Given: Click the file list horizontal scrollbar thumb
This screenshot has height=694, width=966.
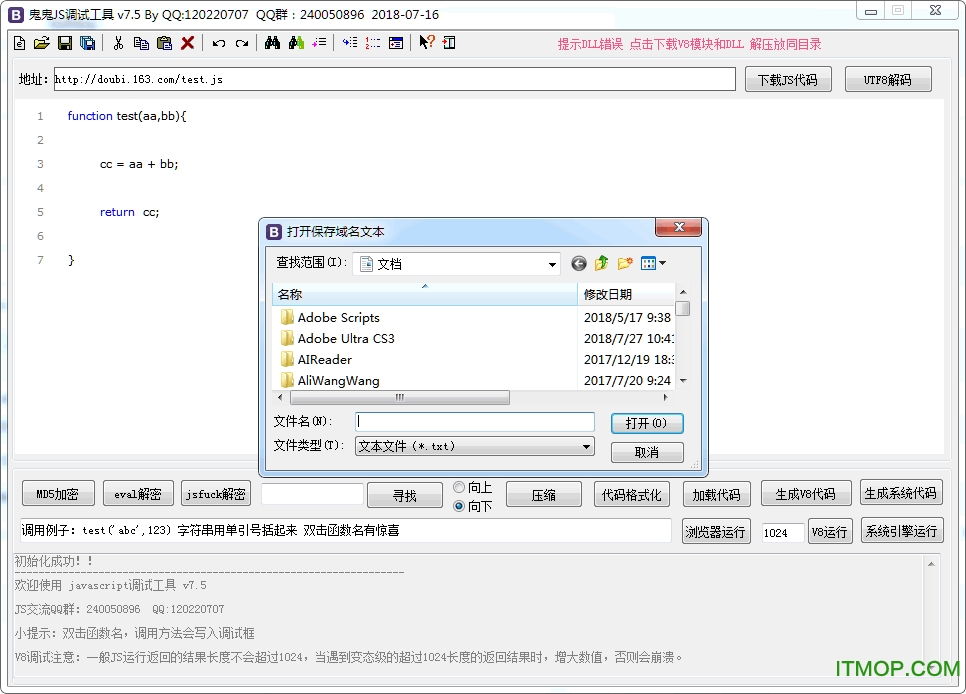Looking at the screenshot, I should (399, 398).
